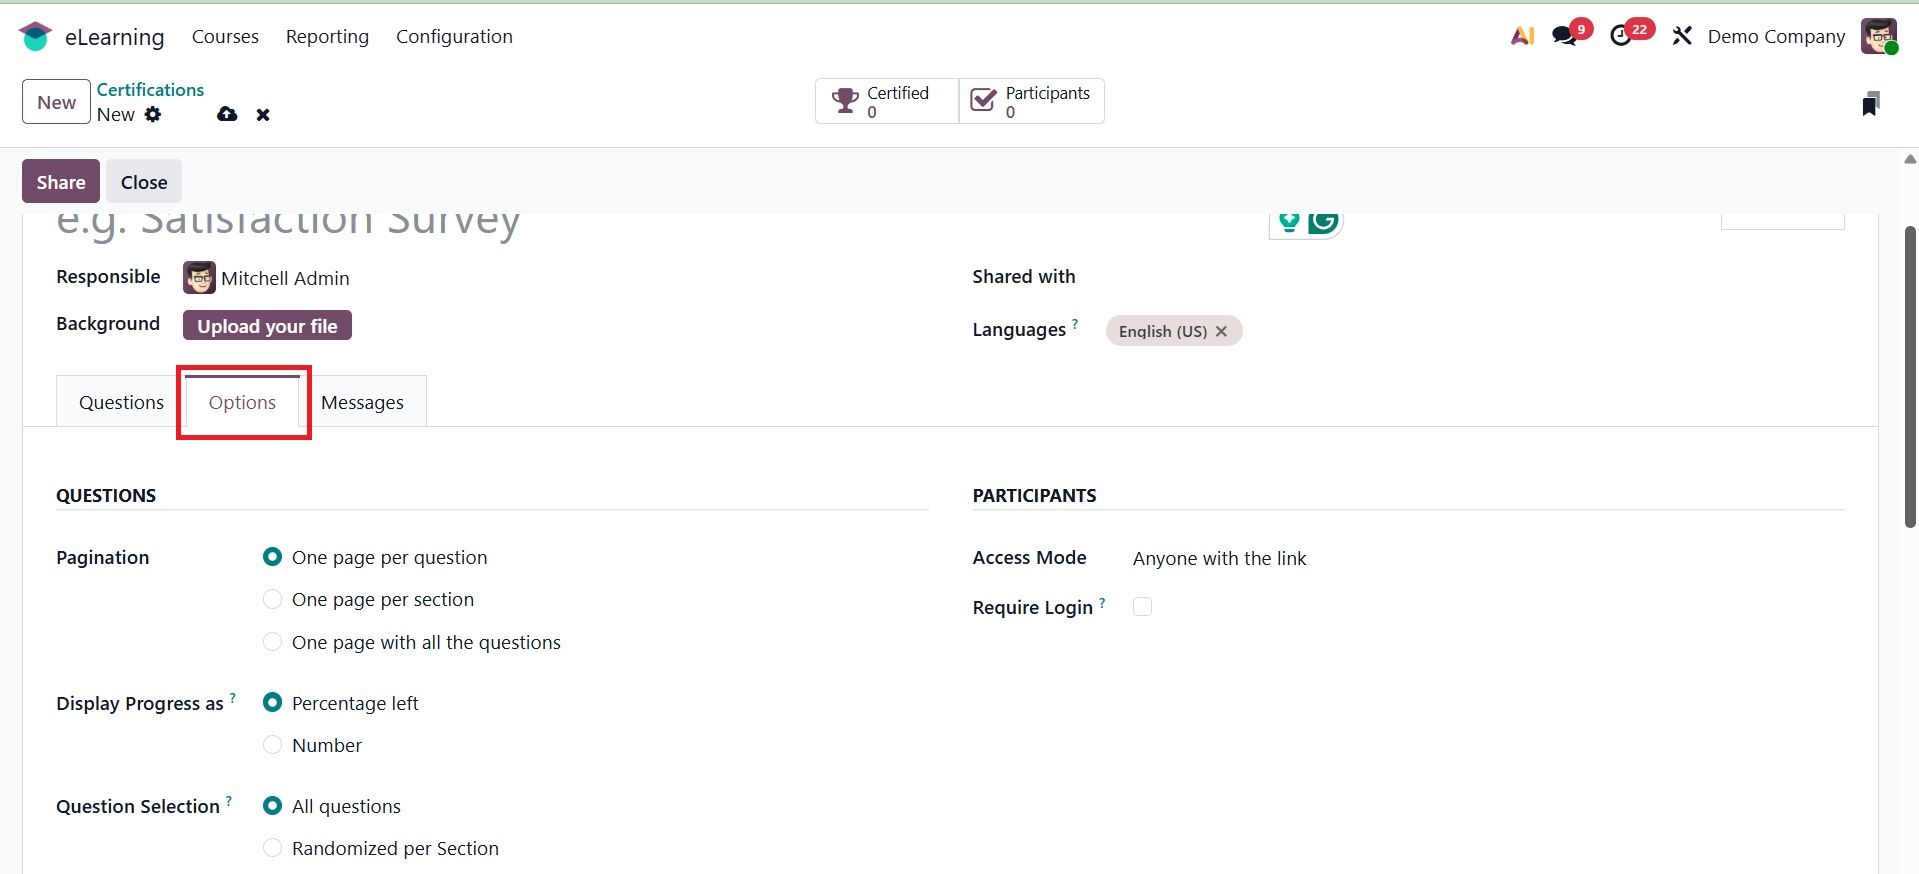1919x874 pixels.
Task: Open the Configuration menu
Action: tap(454, 37)
